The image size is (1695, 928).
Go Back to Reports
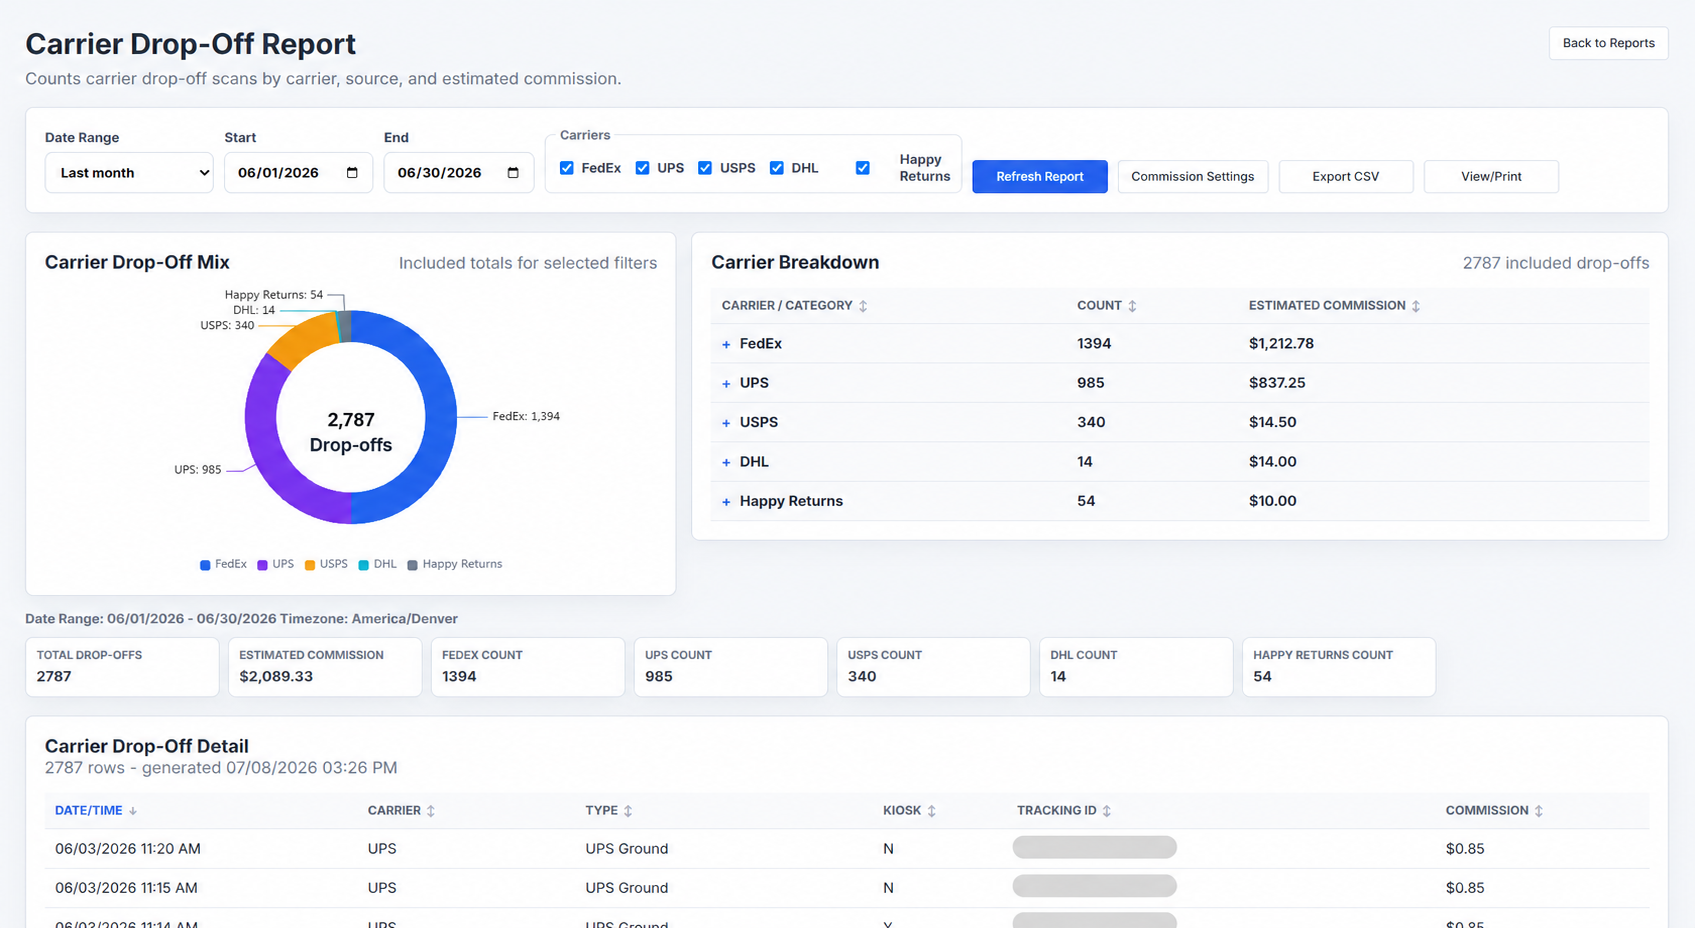(x=1608, y=43)
